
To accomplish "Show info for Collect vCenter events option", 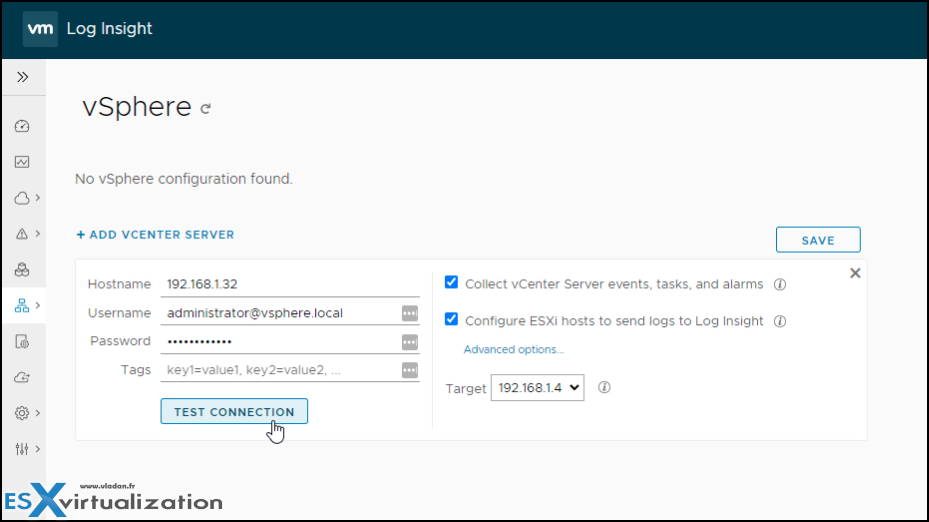I will tap(780, 284).
